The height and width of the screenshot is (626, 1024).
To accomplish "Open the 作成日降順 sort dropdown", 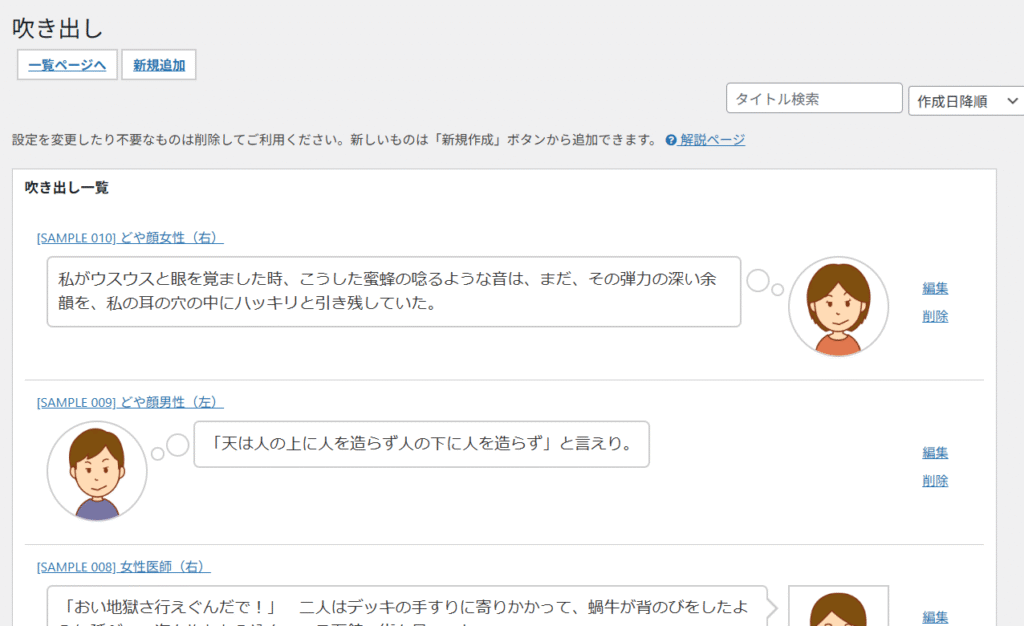I will click(965, 101).
